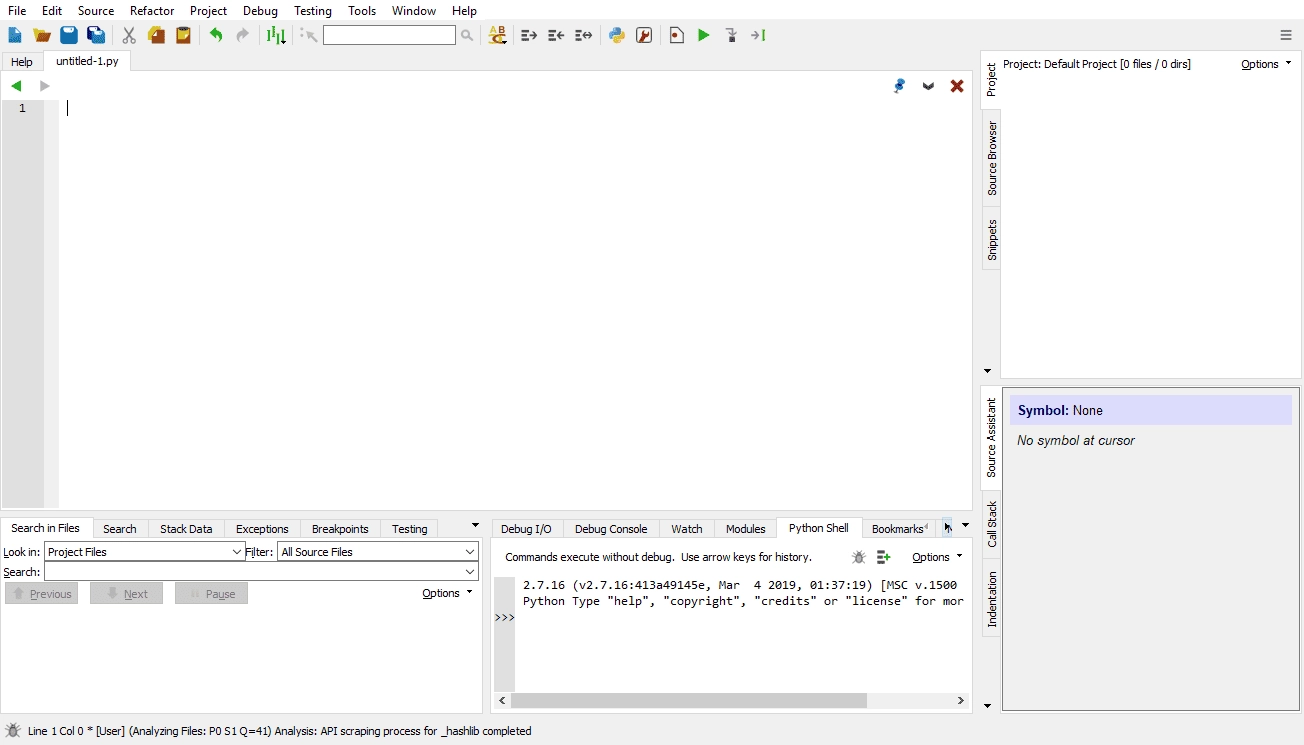
Task: Open preferences with the wrench icon
Action: coord(644,35)
